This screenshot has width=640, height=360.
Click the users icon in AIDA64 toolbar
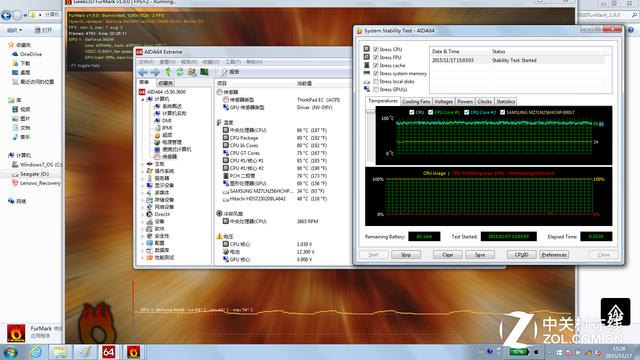(x=192, y=72)
